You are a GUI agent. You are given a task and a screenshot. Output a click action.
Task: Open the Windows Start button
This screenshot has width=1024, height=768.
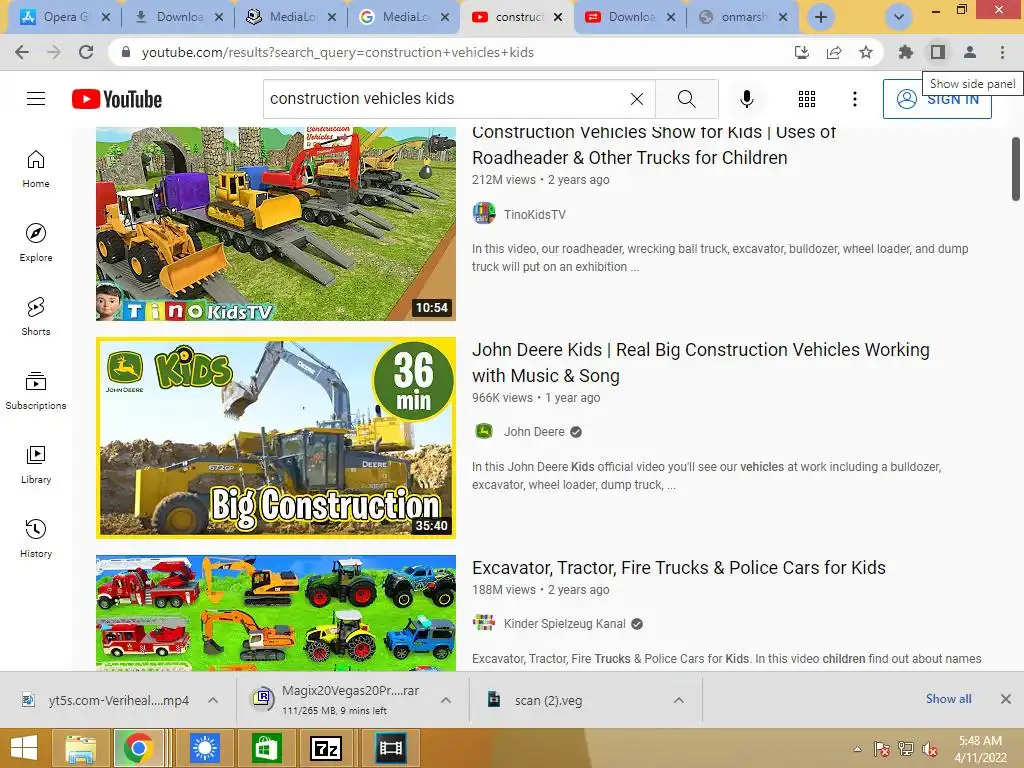coord(24,748)
